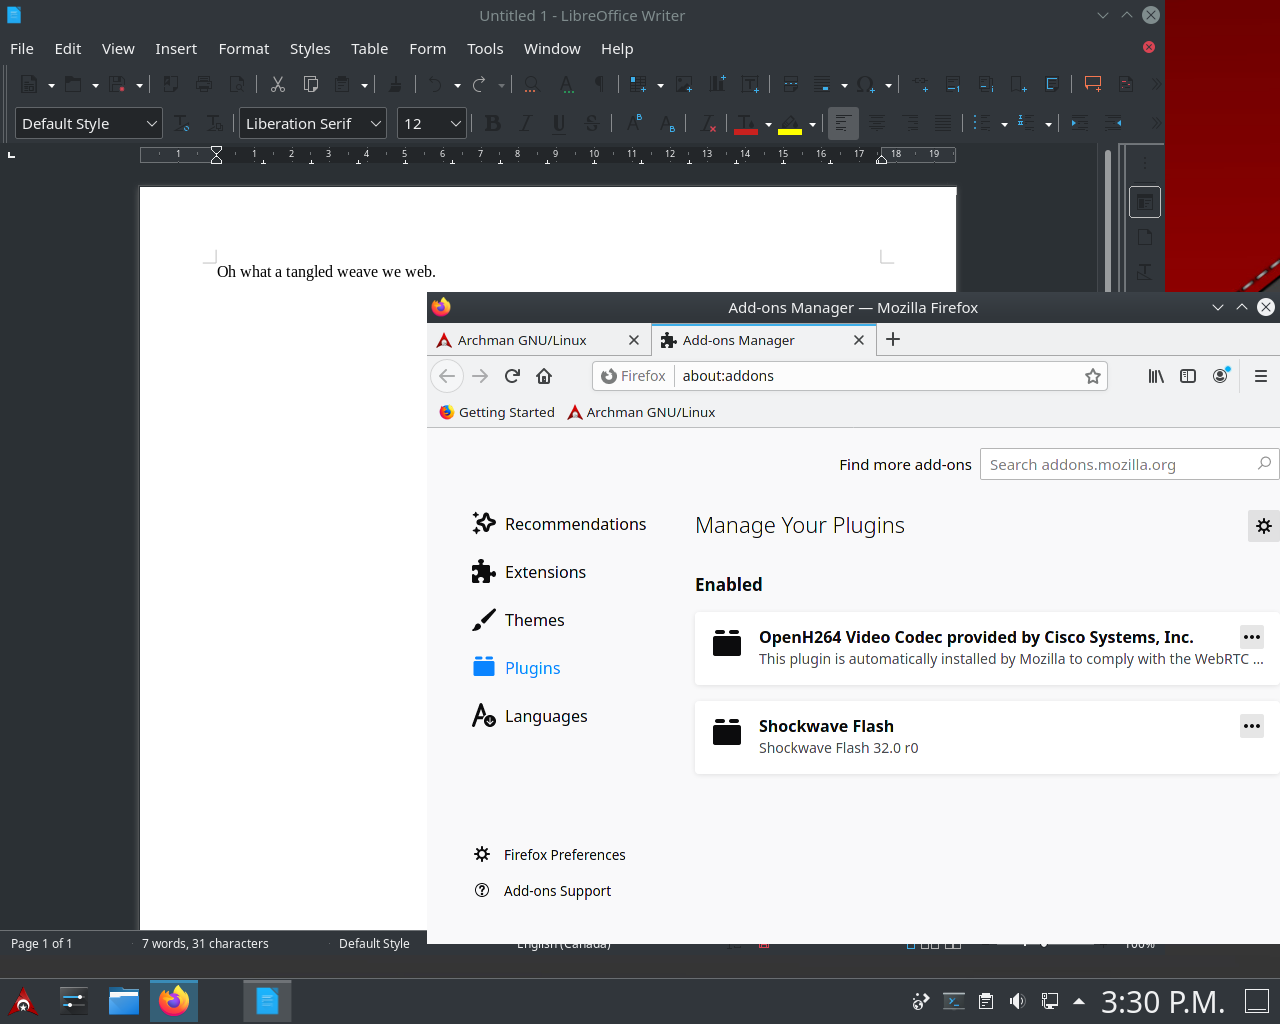Screen dimensions: 1280x1024
Task: Expand the Insert Table dropdown arrow
Action: point(660,85)
